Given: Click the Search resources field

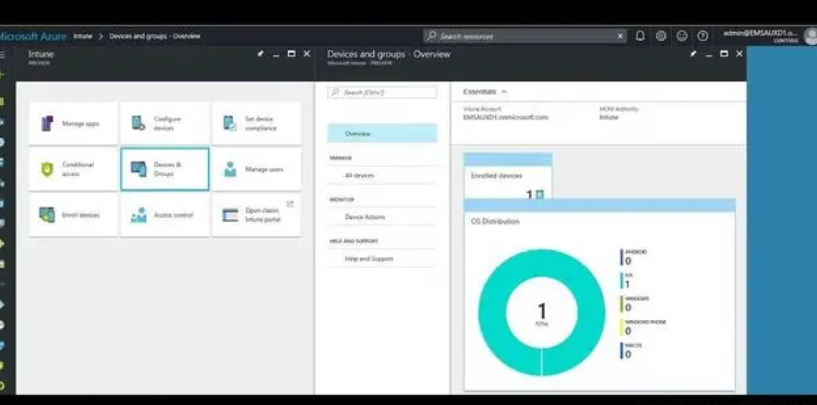Looking at the screenshot, I should coord(525,36).
